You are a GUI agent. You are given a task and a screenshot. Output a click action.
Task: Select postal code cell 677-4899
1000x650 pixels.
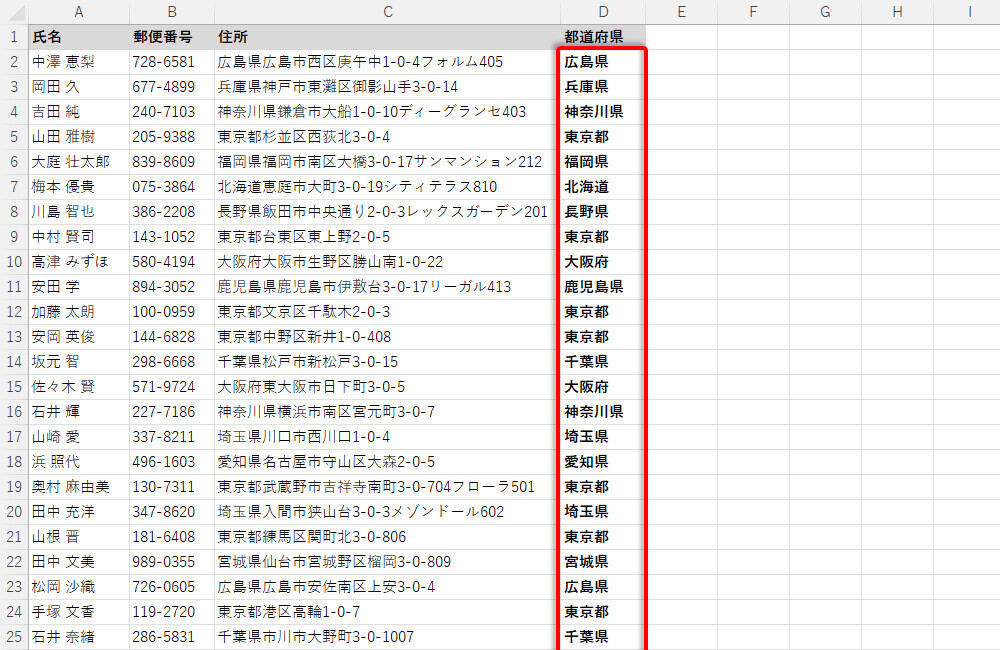click(171, 87)
